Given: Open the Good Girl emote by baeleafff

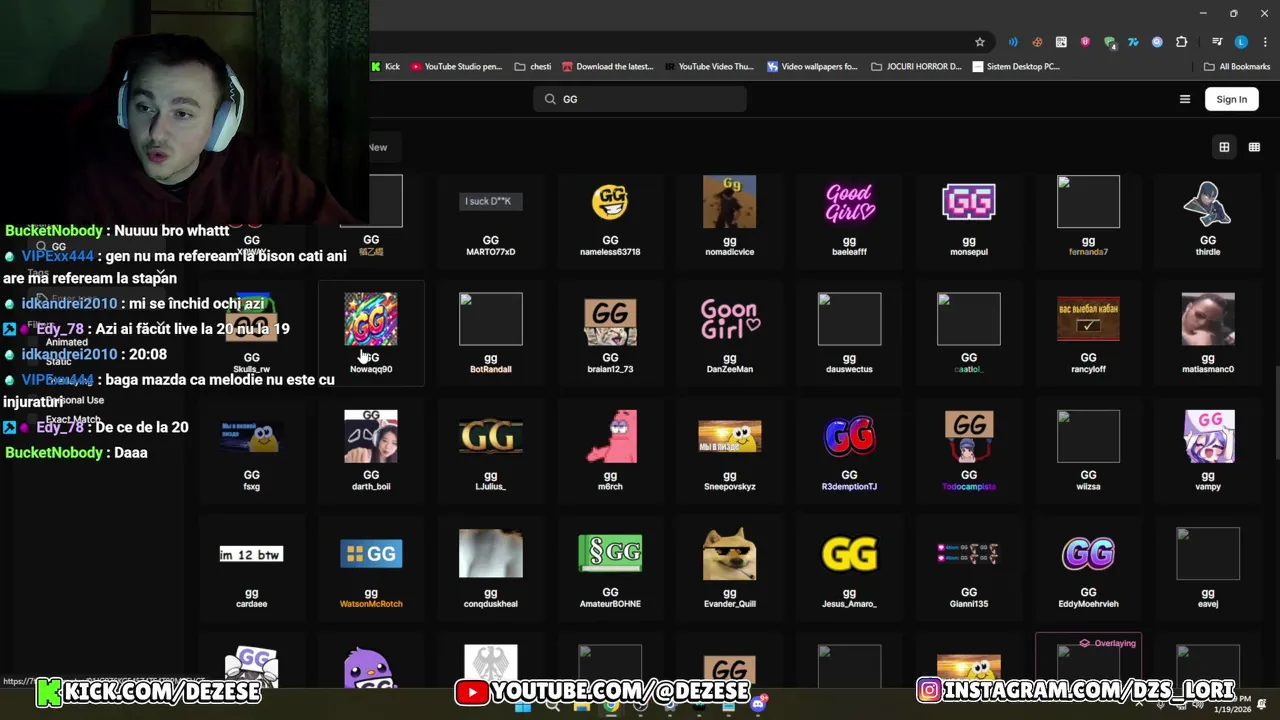Looking at the screenshot, I should pyautogui.click(x=849, y=202).
